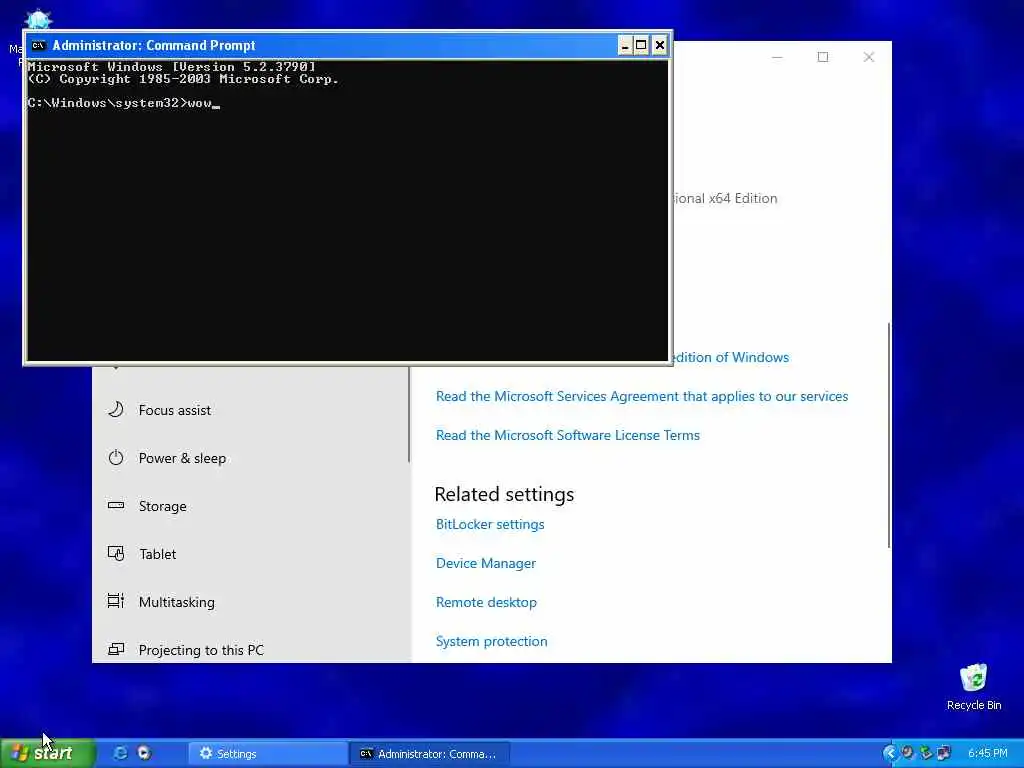This screenshot has height=768, width=1024.
Task: Click the Settings content scrollbar
Action: pyautogui.click(x=889, y=435)
